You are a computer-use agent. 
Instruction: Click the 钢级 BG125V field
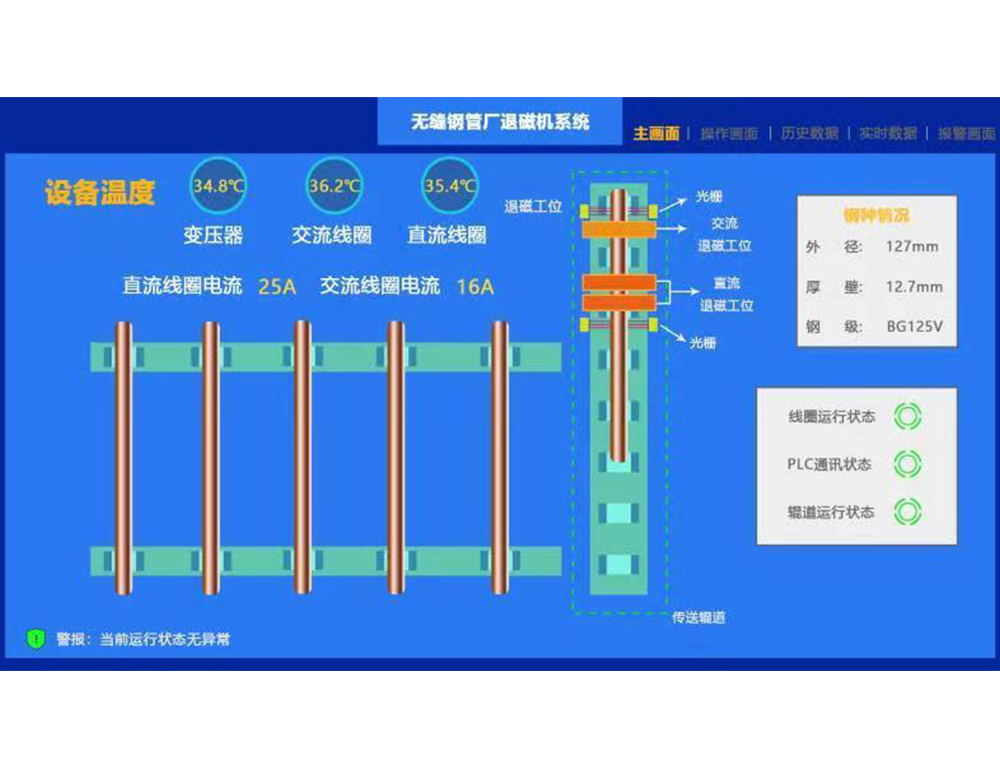point(914,326)
